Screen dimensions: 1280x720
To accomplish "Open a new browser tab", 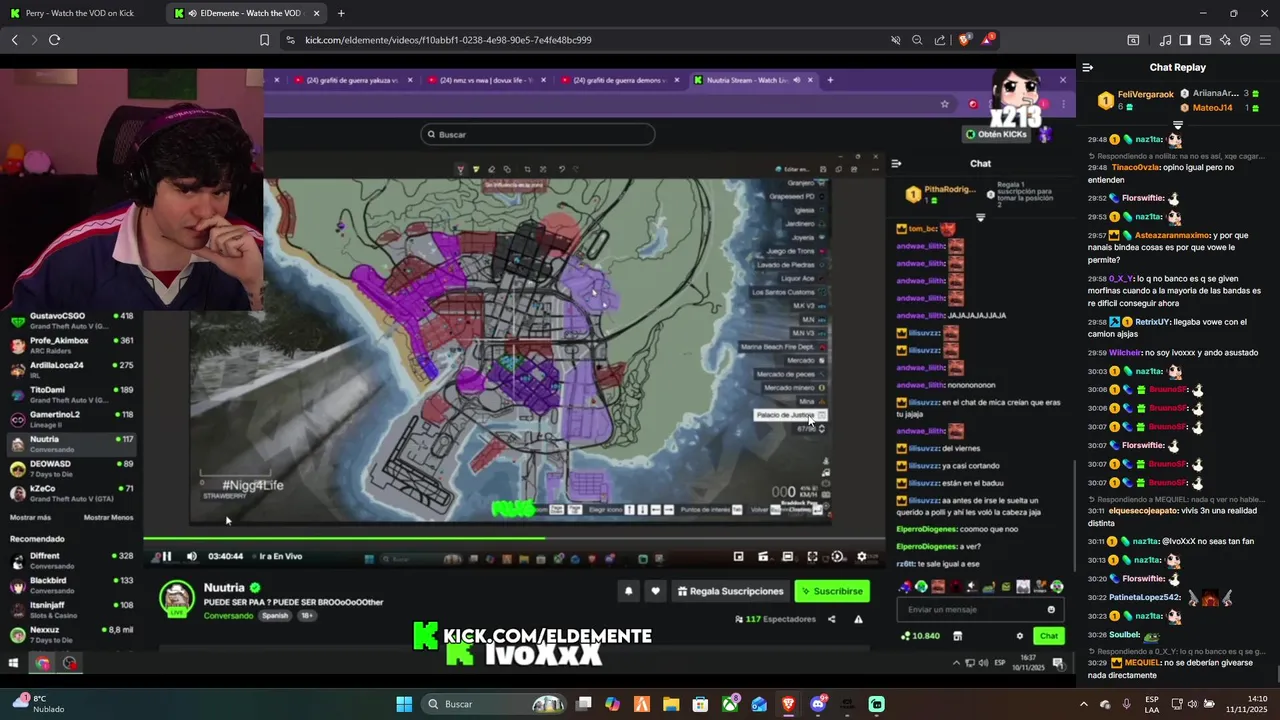I will click(341, 13).
